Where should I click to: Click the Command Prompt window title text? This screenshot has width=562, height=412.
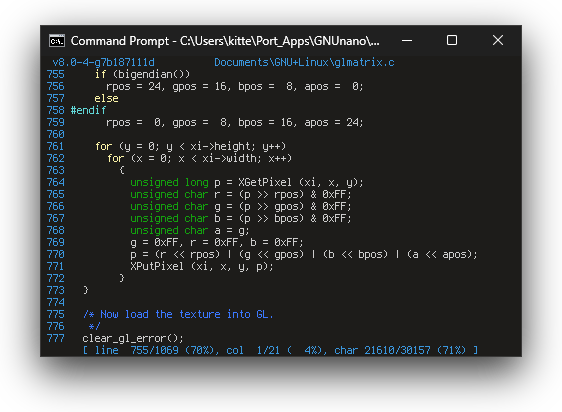click(225, 41)
